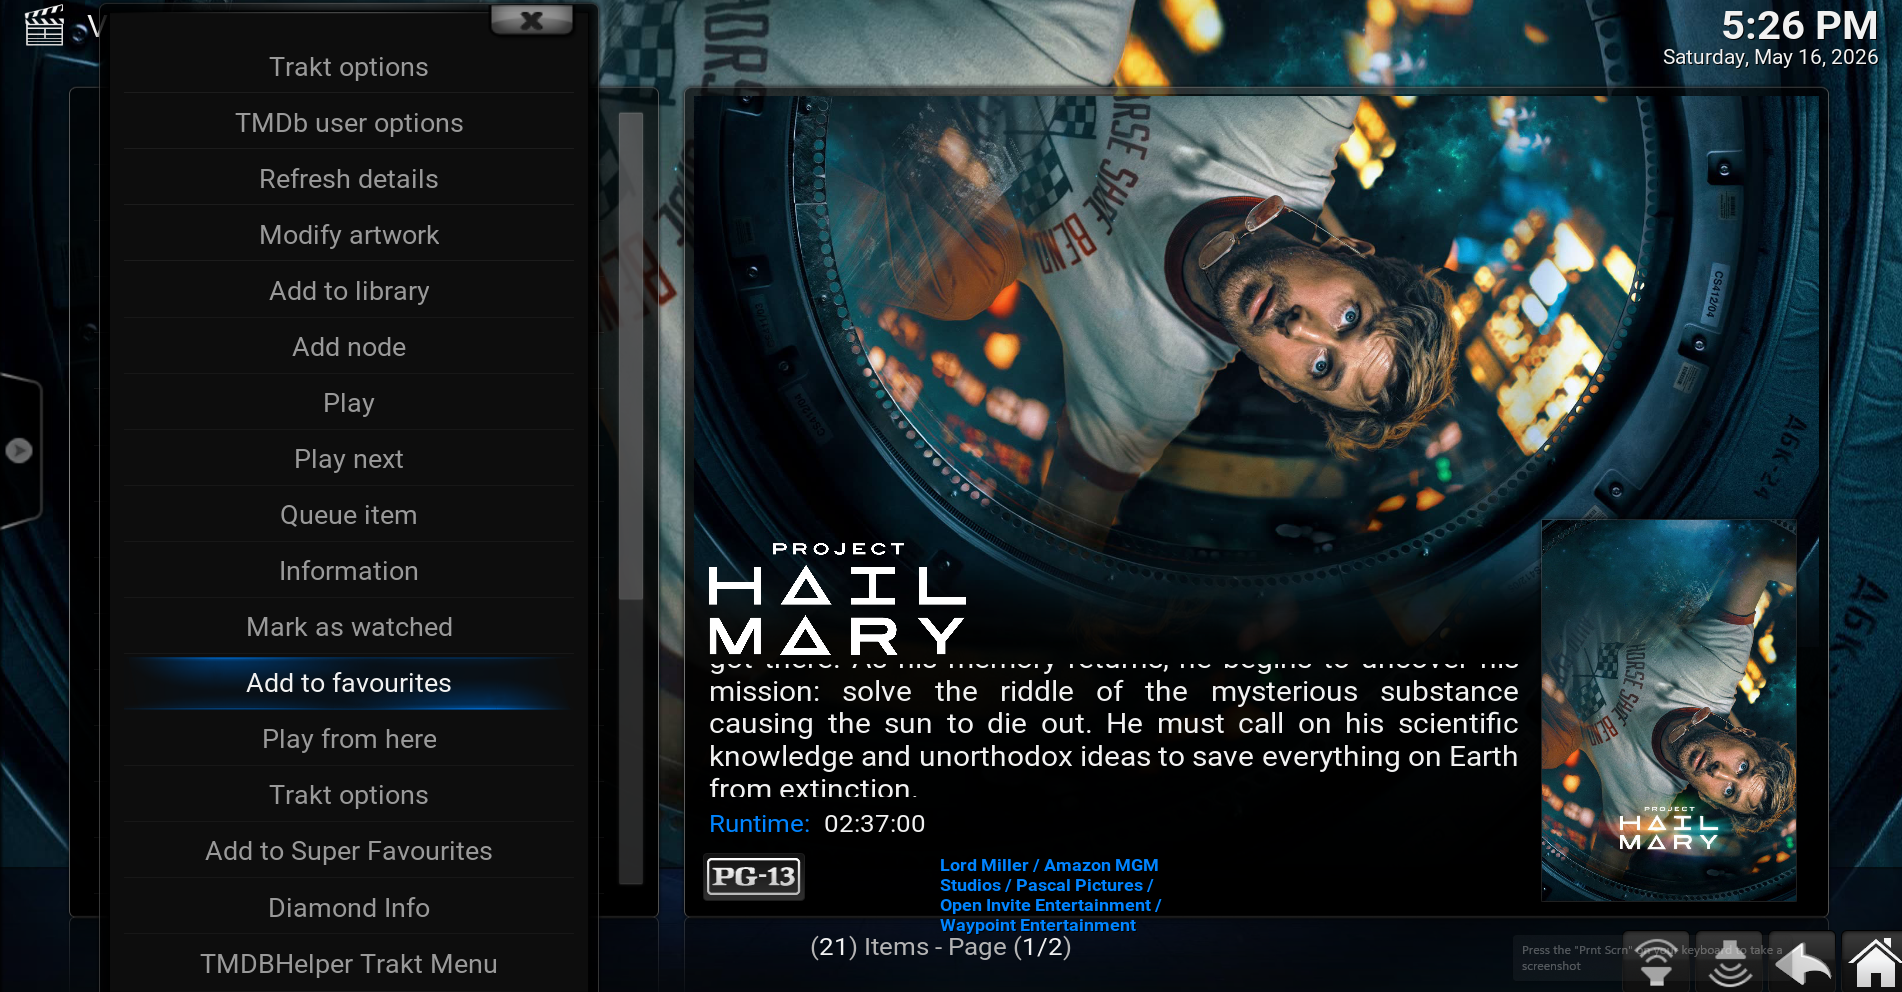The height and width of the screenshot is (992, 1902).
Task: Select the highlighted Add to favourites entry
Action: 349,683
